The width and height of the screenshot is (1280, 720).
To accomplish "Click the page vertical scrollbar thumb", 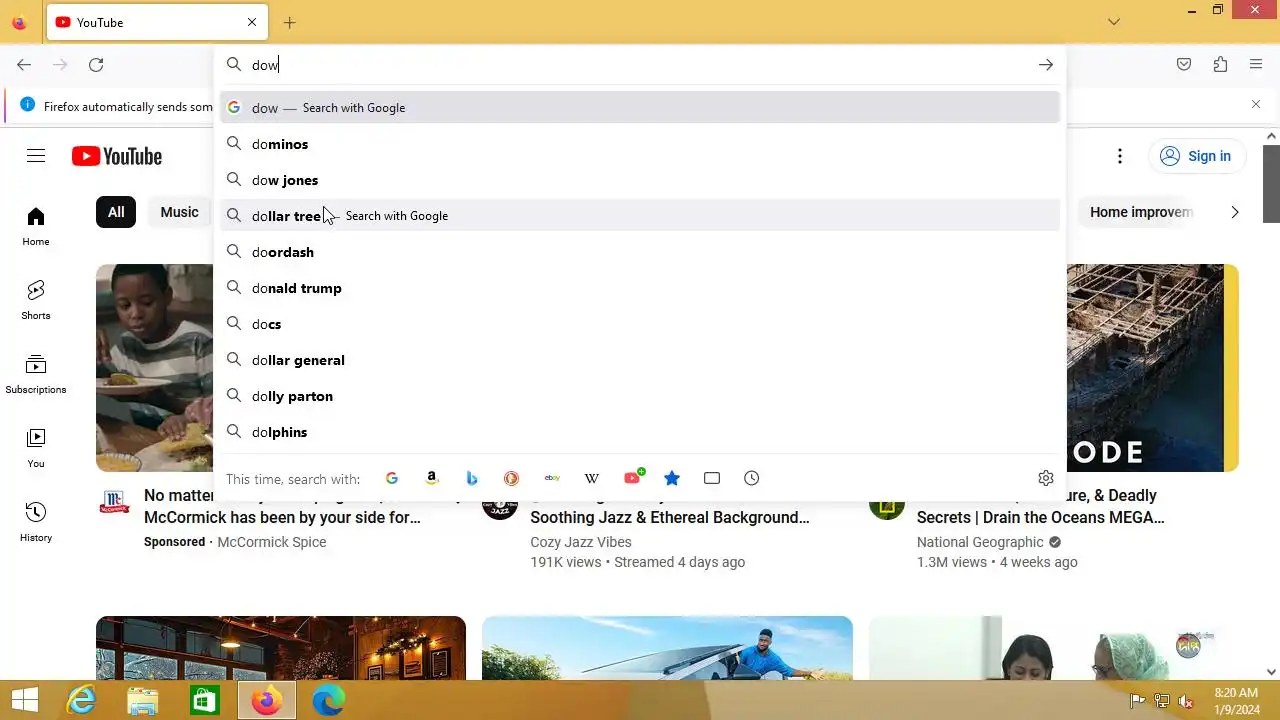I will (1272, 184).
